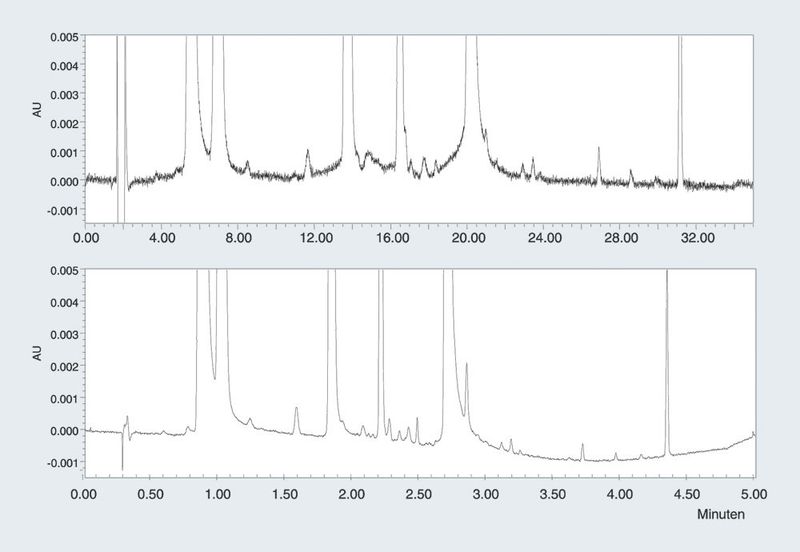Click the tall peak near 31 minutes

[x=680, y=110]
